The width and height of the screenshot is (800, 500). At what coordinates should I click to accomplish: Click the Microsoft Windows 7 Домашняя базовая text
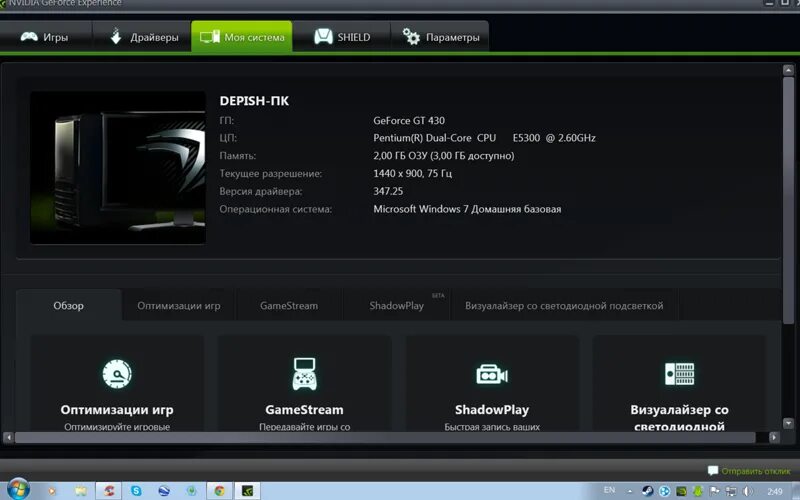point(467,209)
